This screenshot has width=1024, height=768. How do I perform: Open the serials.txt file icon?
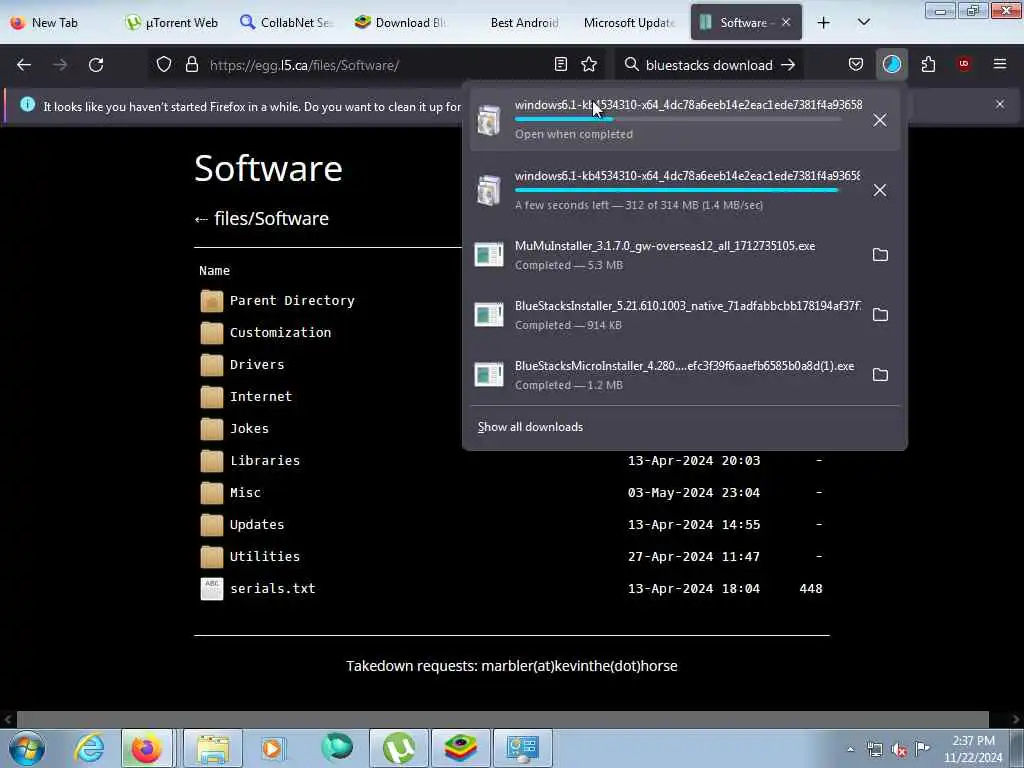[212, 589]
